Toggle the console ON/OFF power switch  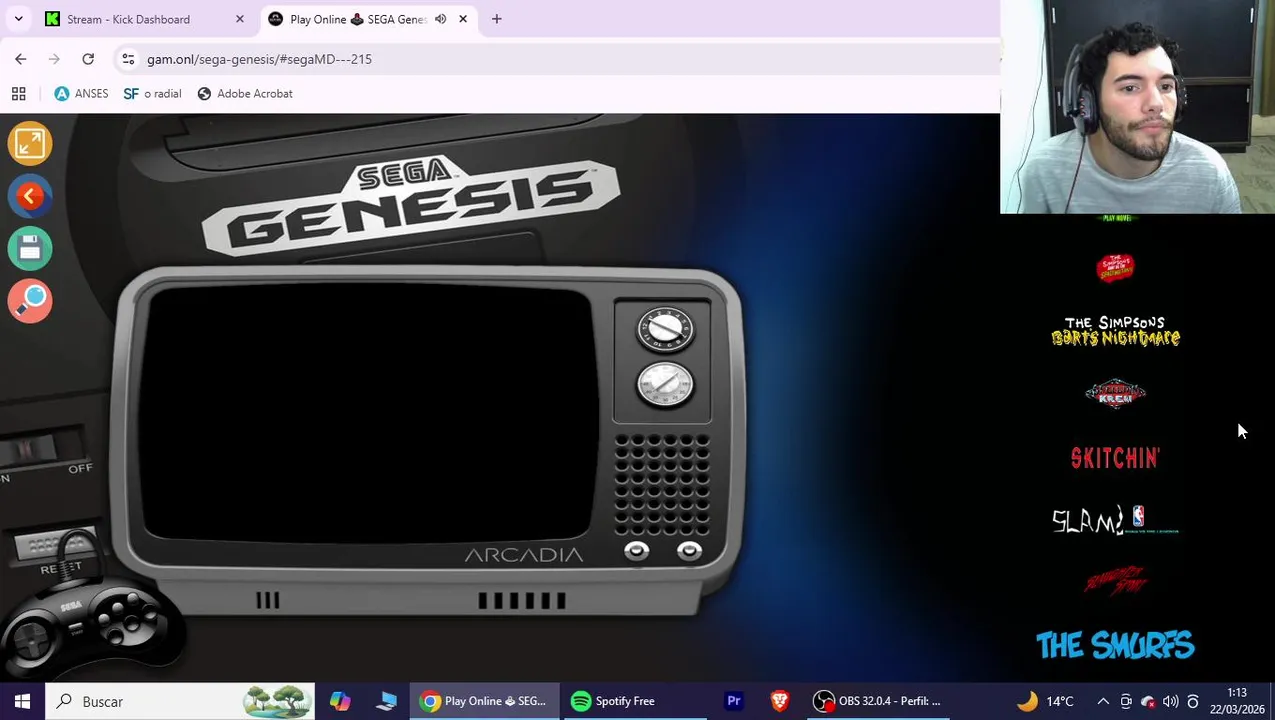click(x=44, y=449)
